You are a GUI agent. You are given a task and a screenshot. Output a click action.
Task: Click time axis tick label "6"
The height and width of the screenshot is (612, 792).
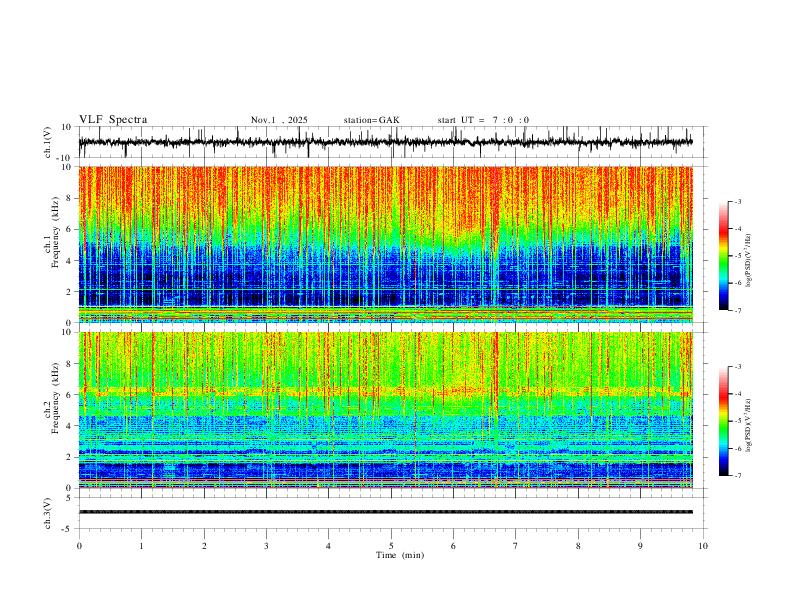pyautogui.click(x=453, y=546)
